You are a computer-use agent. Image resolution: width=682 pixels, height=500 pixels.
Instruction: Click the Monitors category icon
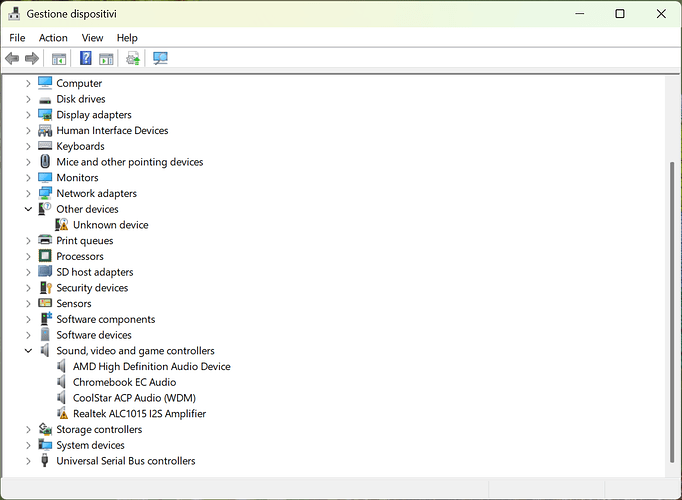coord(45,177)
